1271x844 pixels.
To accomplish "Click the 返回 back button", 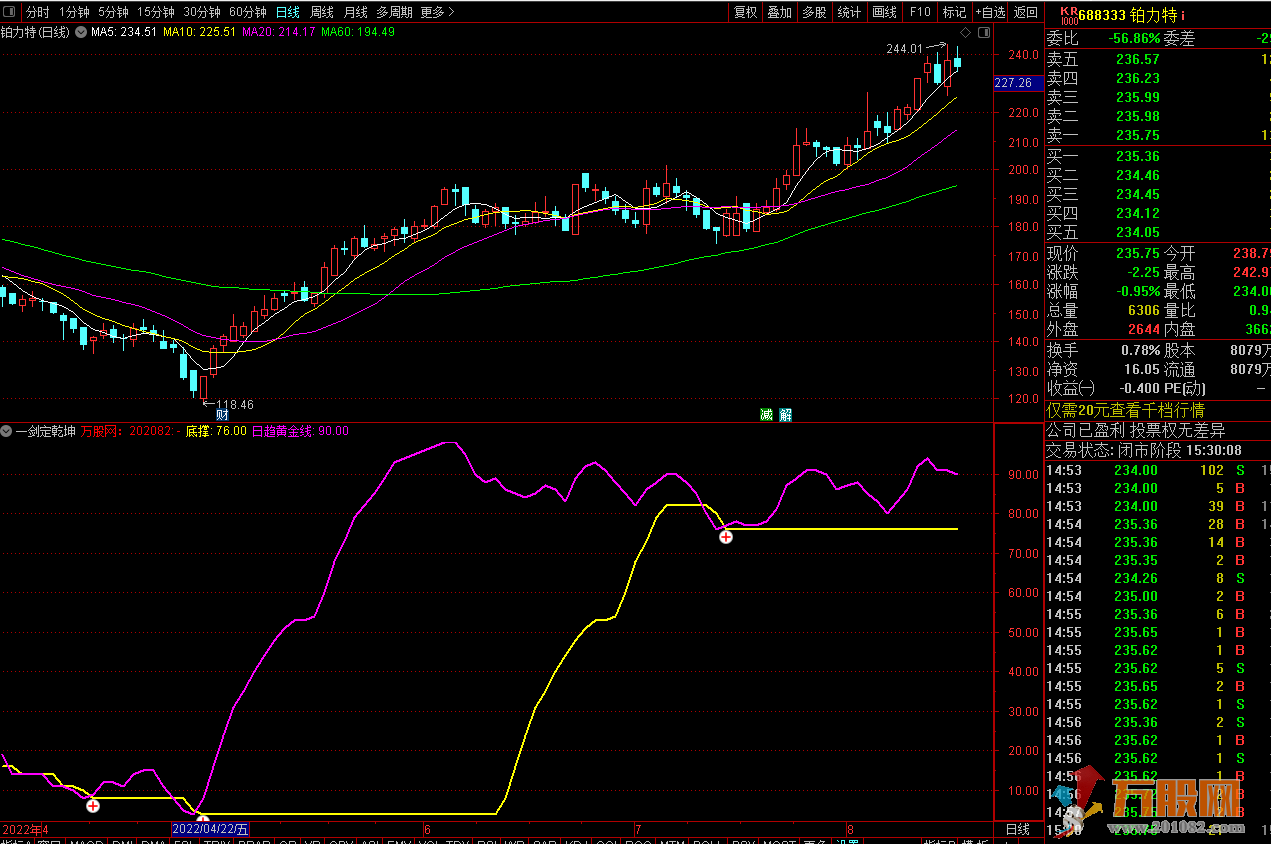I will 1026,12.
